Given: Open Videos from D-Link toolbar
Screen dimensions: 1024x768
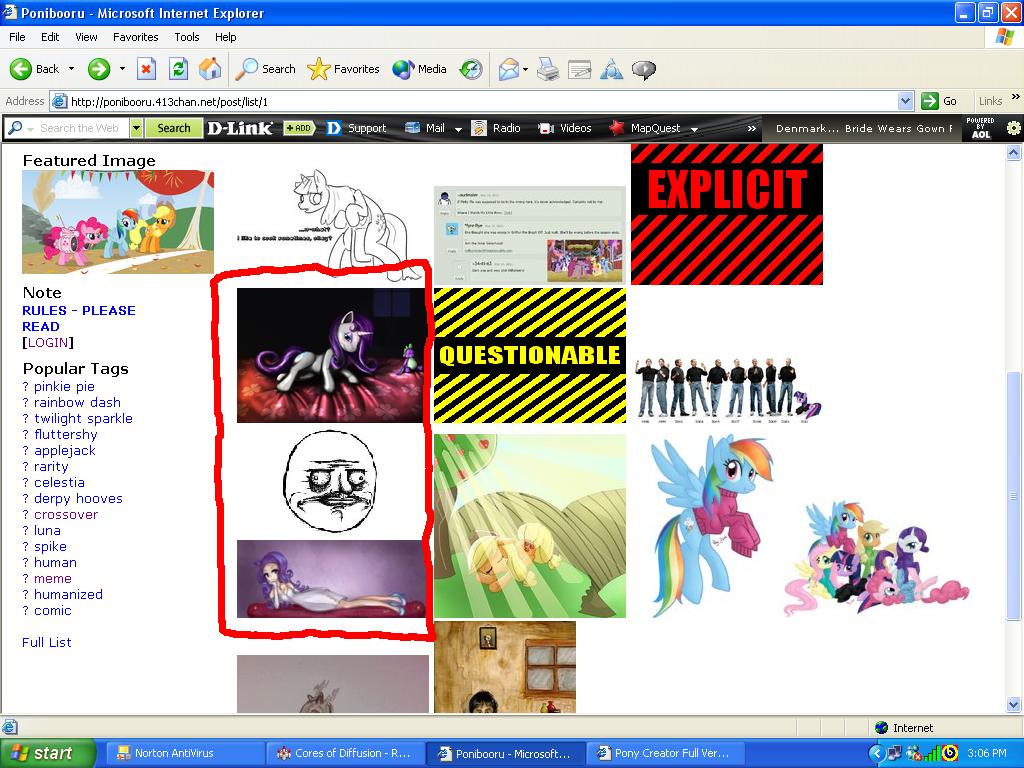Looking at the screenshot, I should (565, 128).
